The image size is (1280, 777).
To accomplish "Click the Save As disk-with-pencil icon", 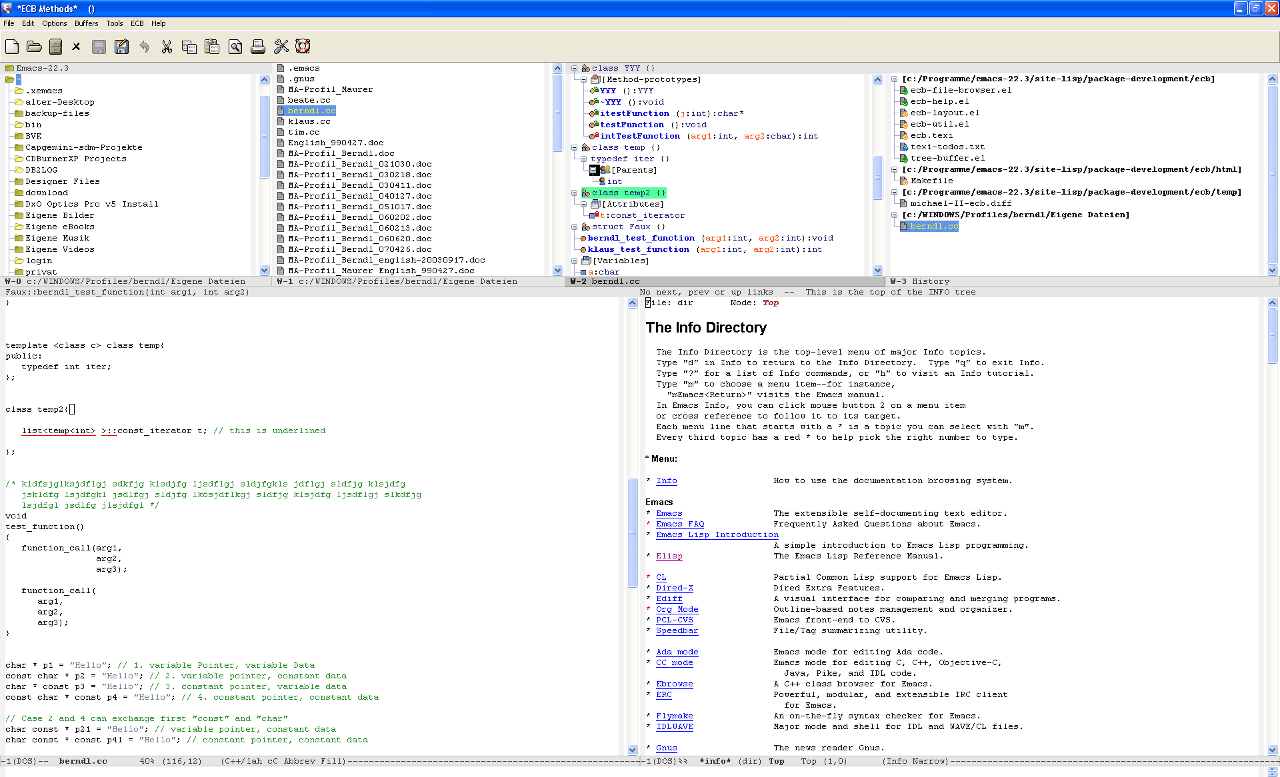I will tap(121, 46).
